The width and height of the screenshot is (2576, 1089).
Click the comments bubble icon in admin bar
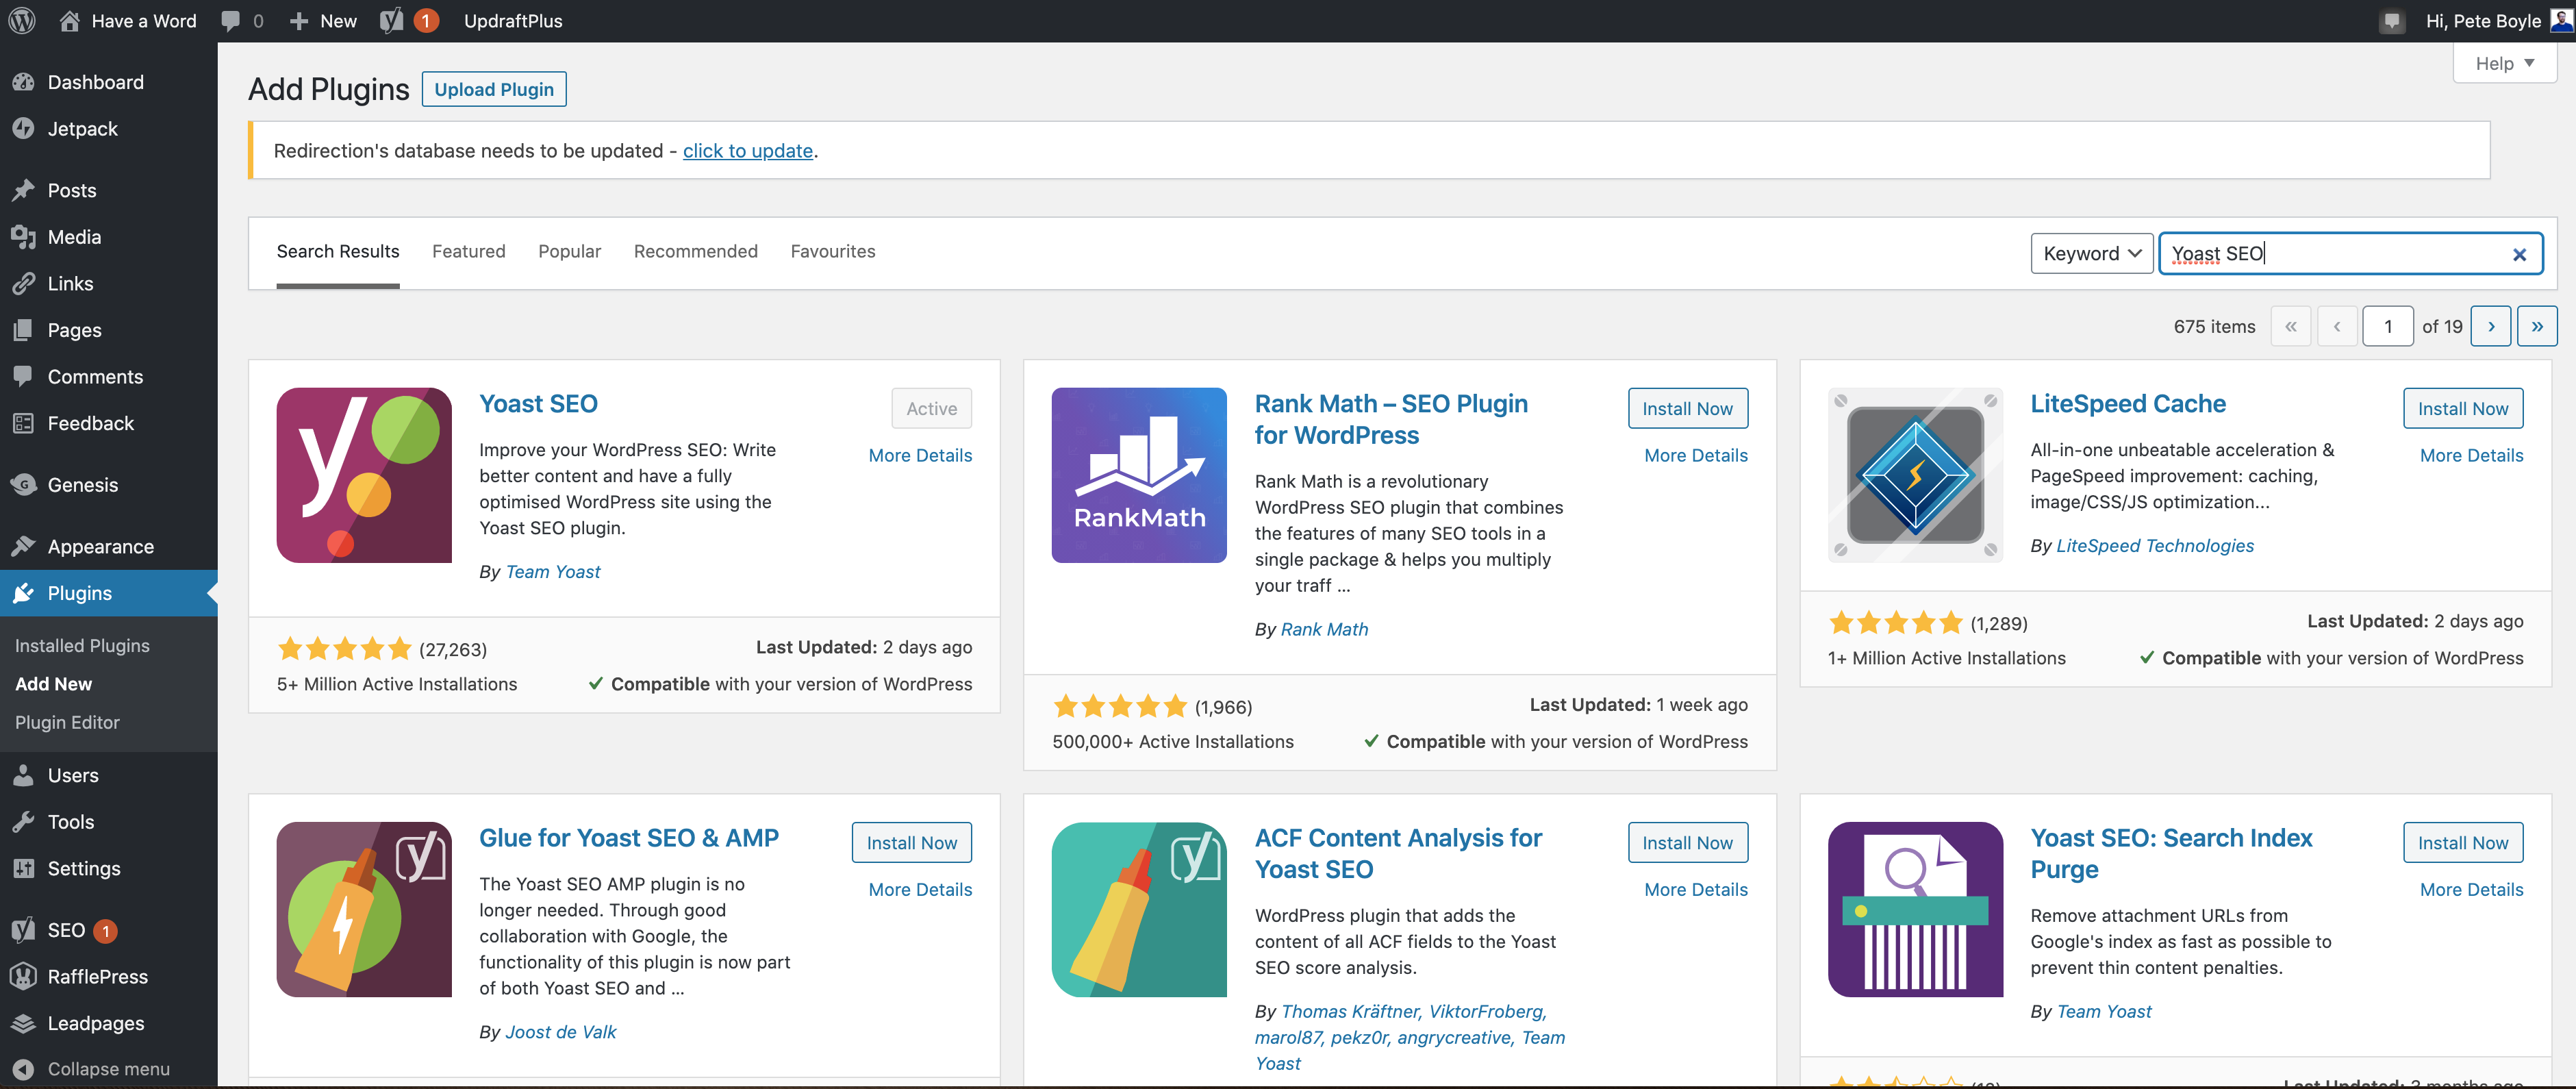pos(231,20)
